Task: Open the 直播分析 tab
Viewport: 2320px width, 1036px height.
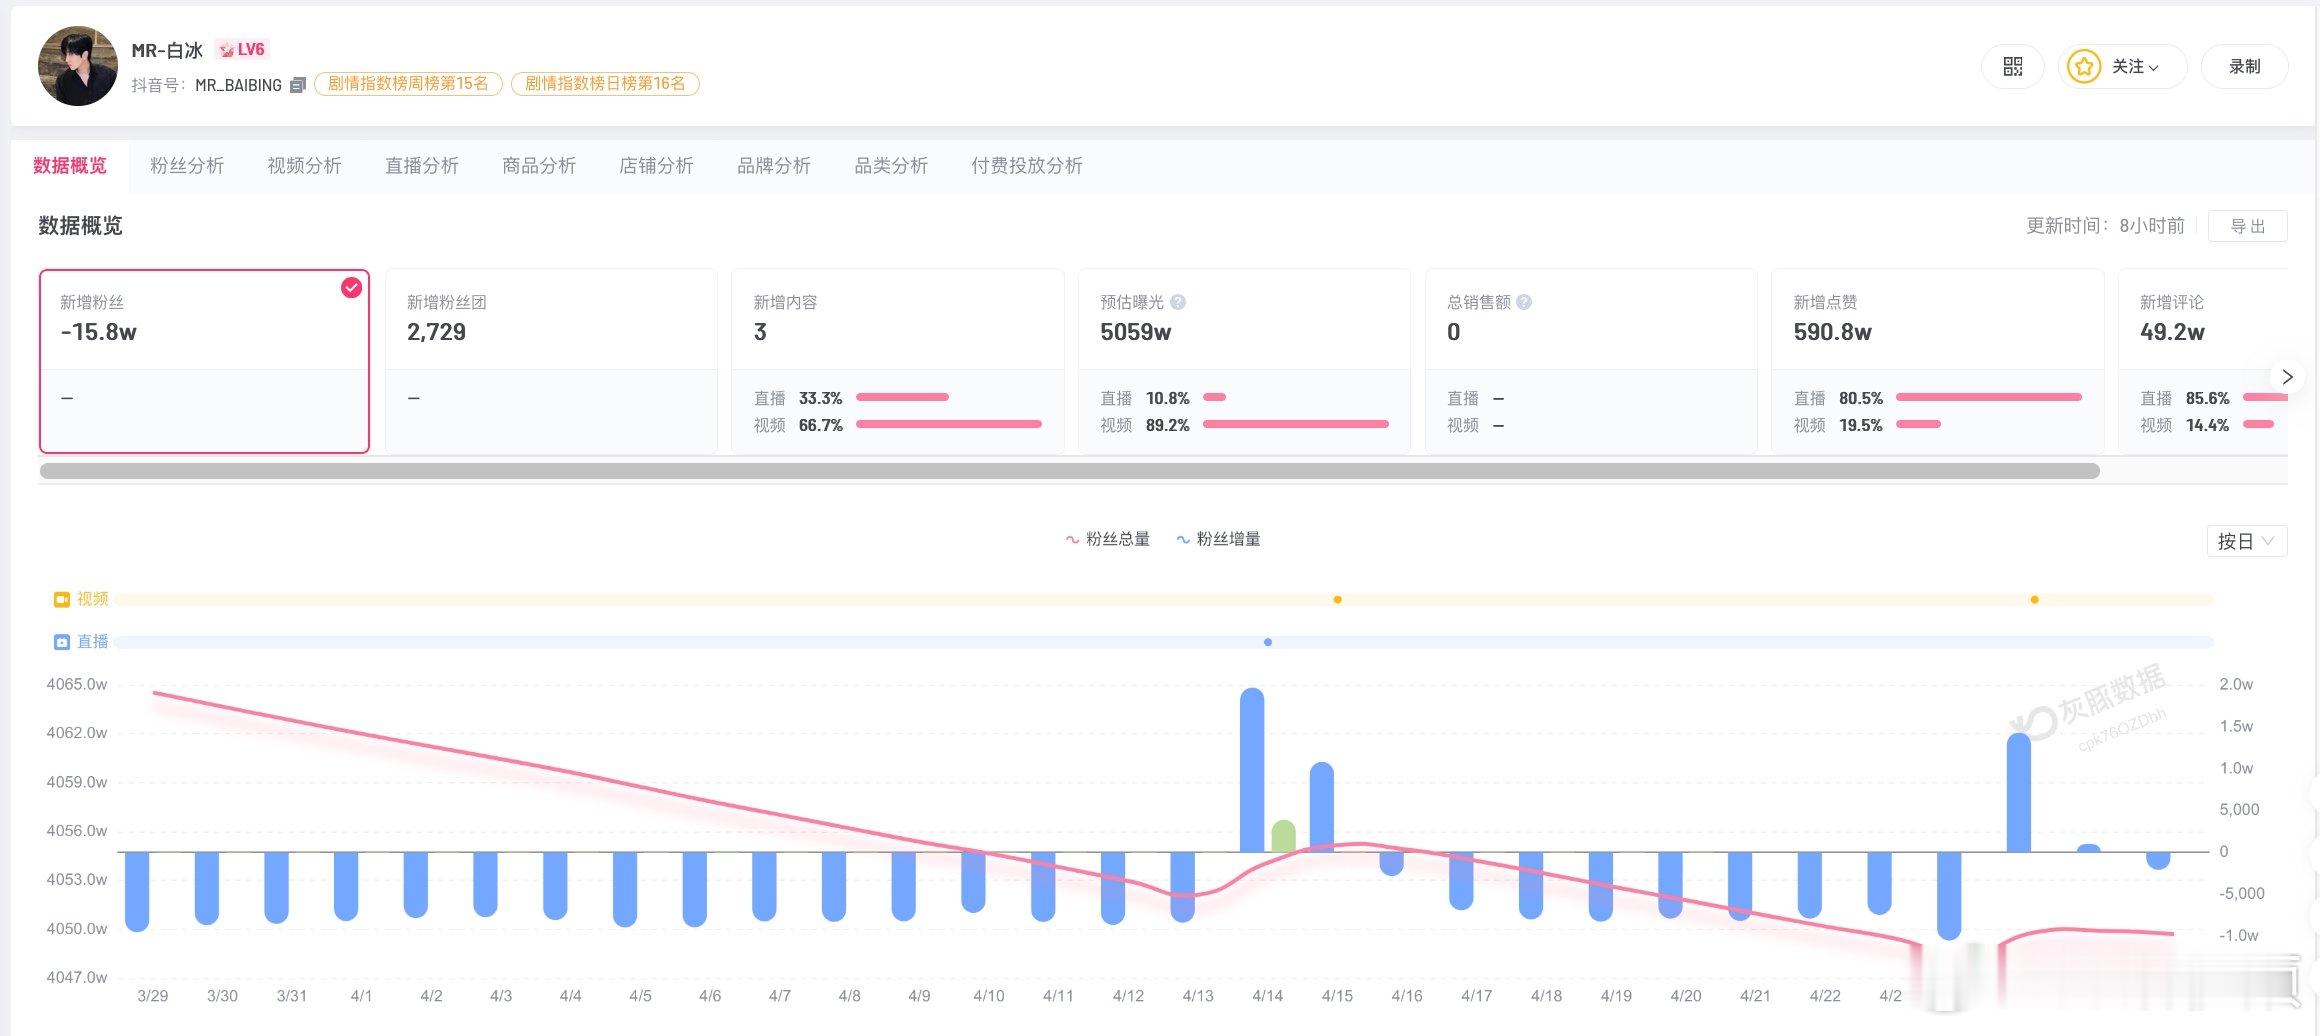Action: click(x=421, y=166)
